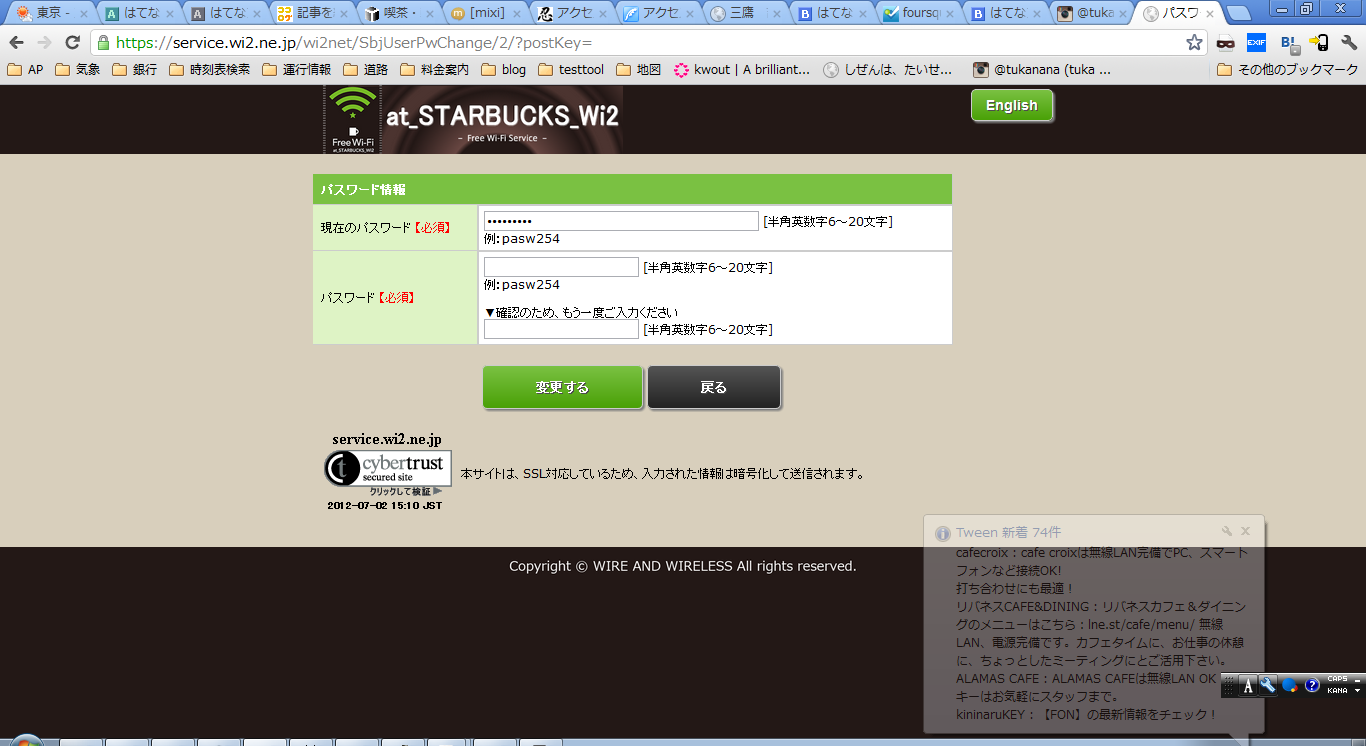Expand the その他のブックマーク folder
Screen dimensions: 1366x746
pos(1287,70)
